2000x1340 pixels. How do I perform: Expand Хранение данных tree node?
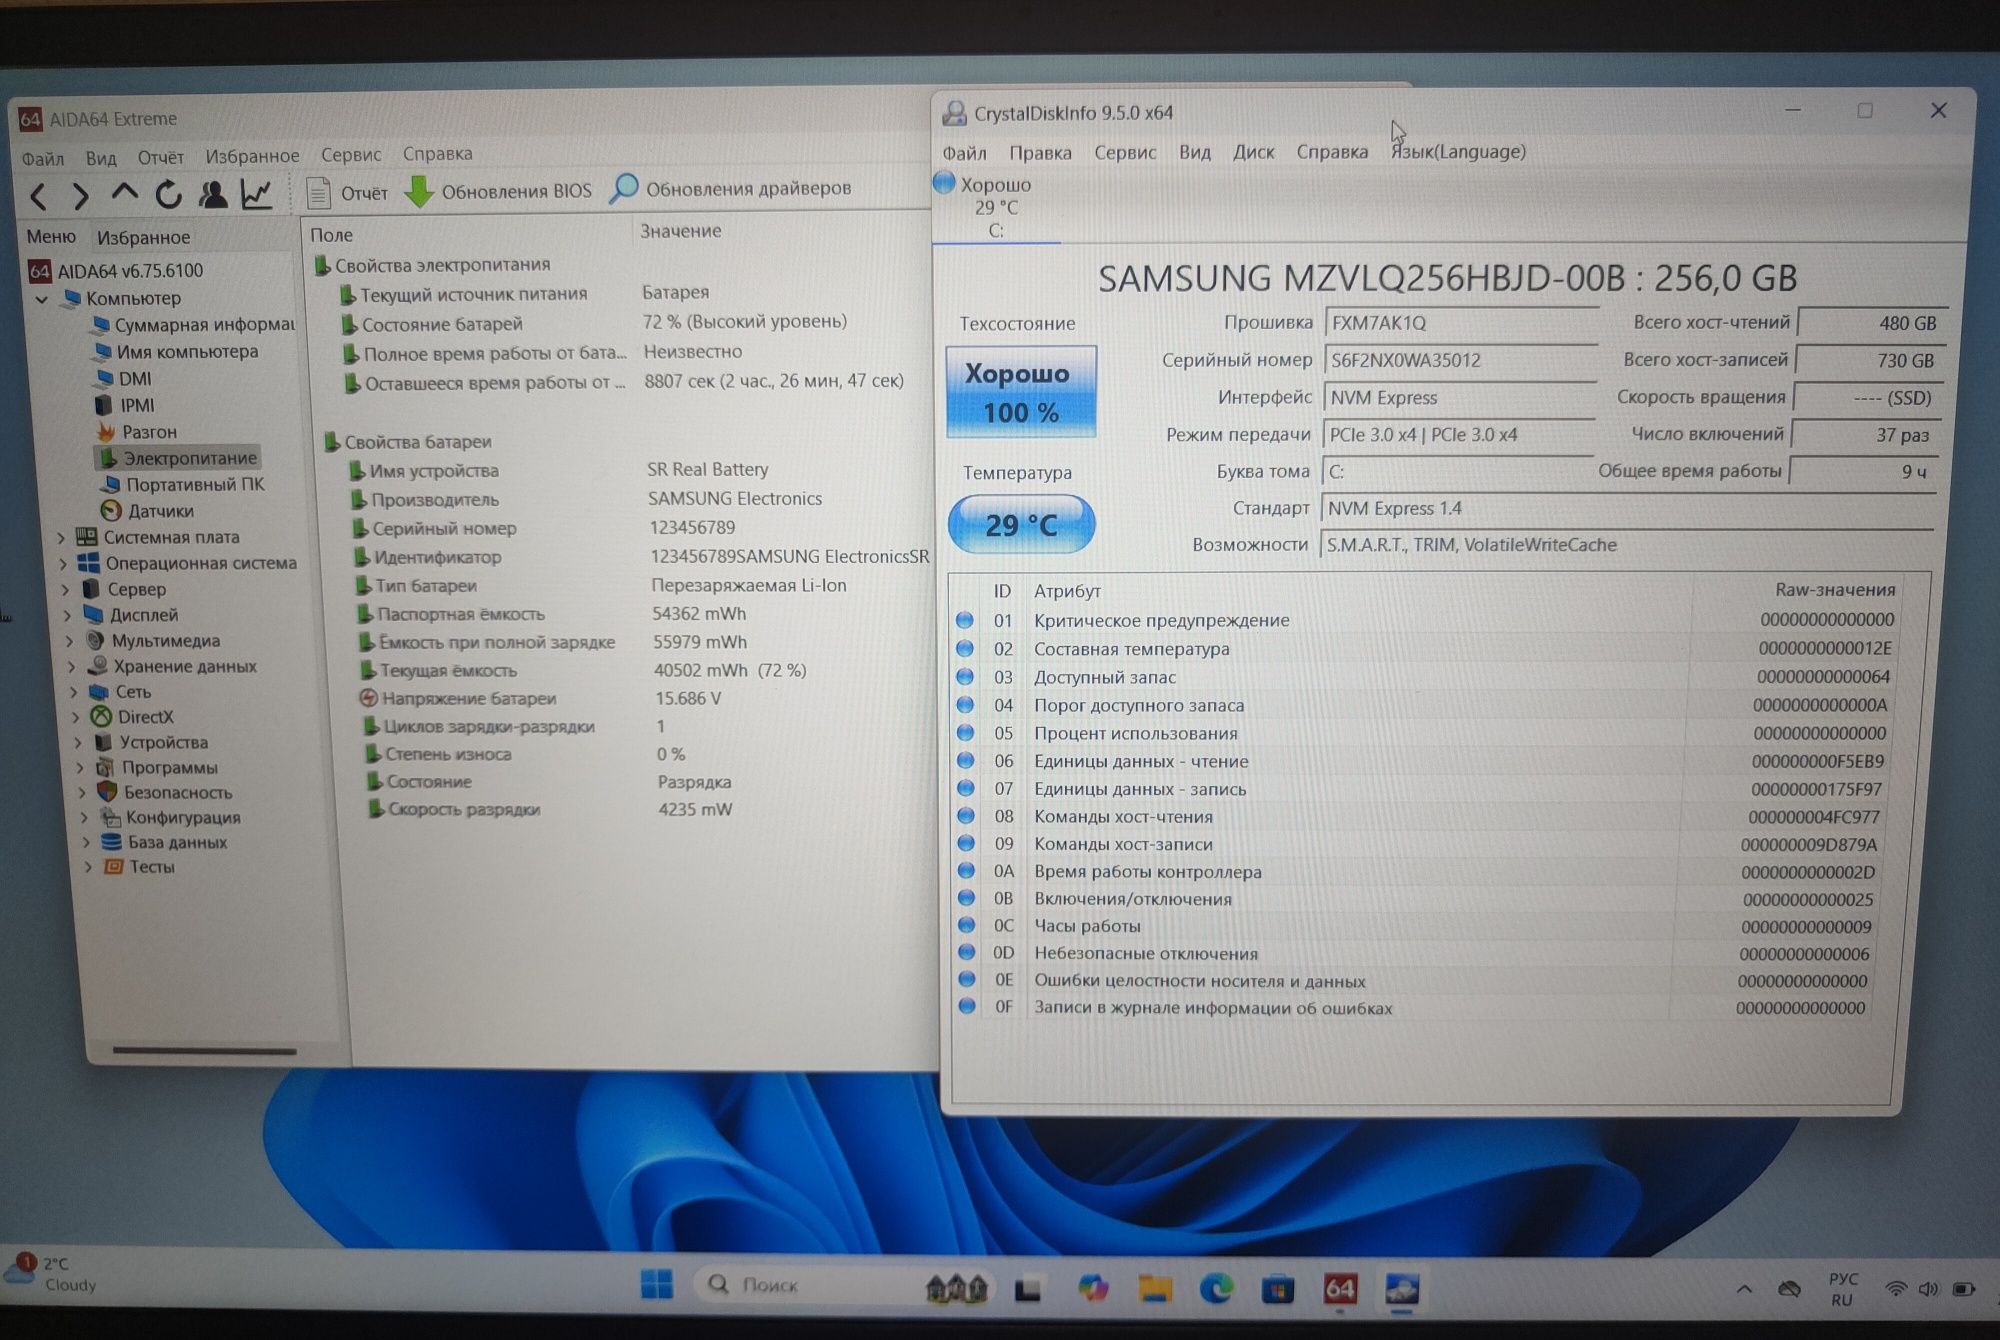(x=71, y=667)
